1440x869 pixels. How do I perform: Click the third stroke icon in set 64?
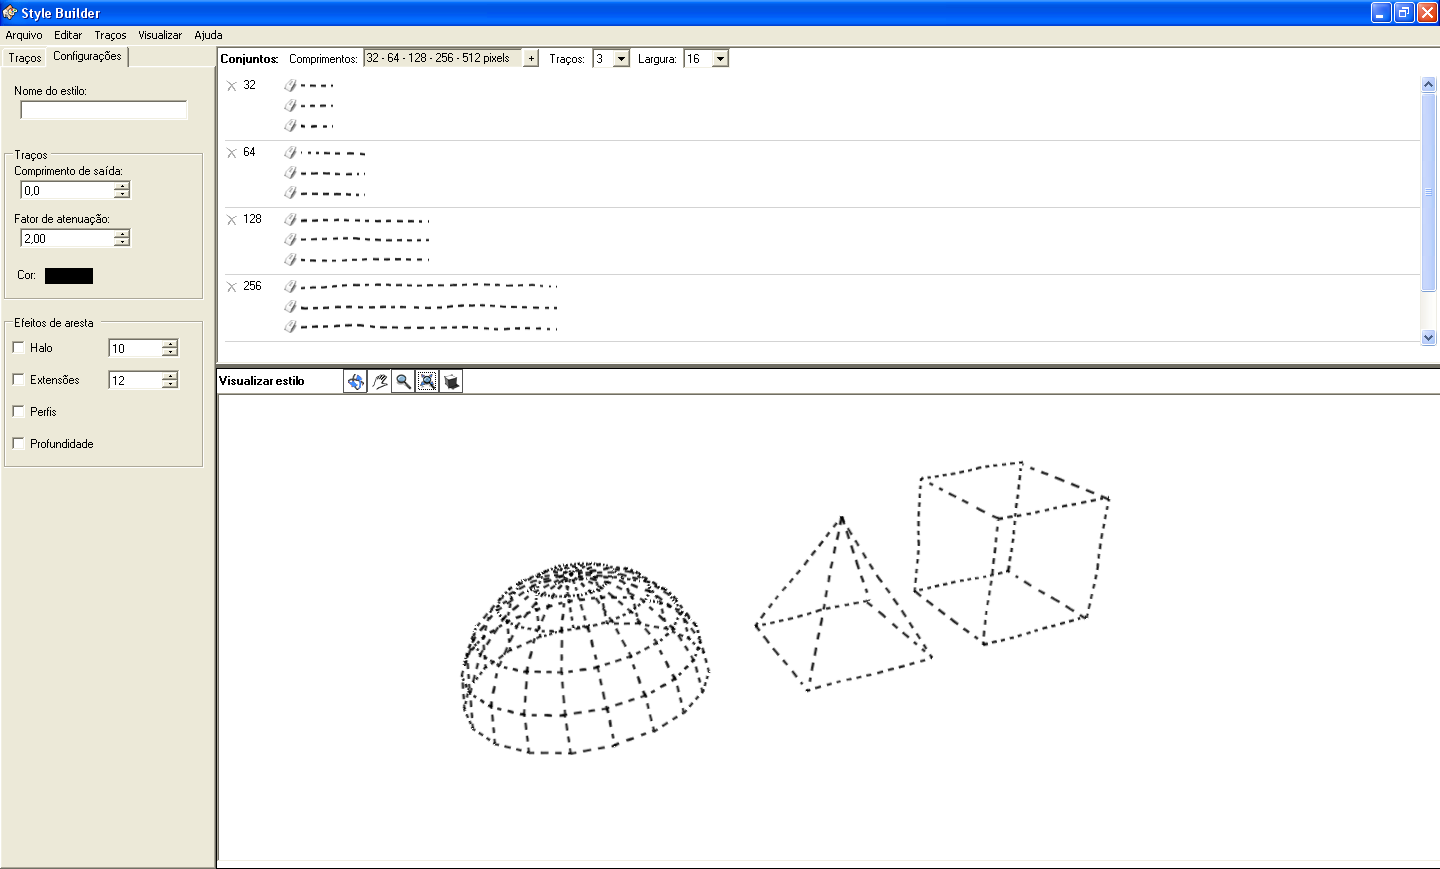290,192
